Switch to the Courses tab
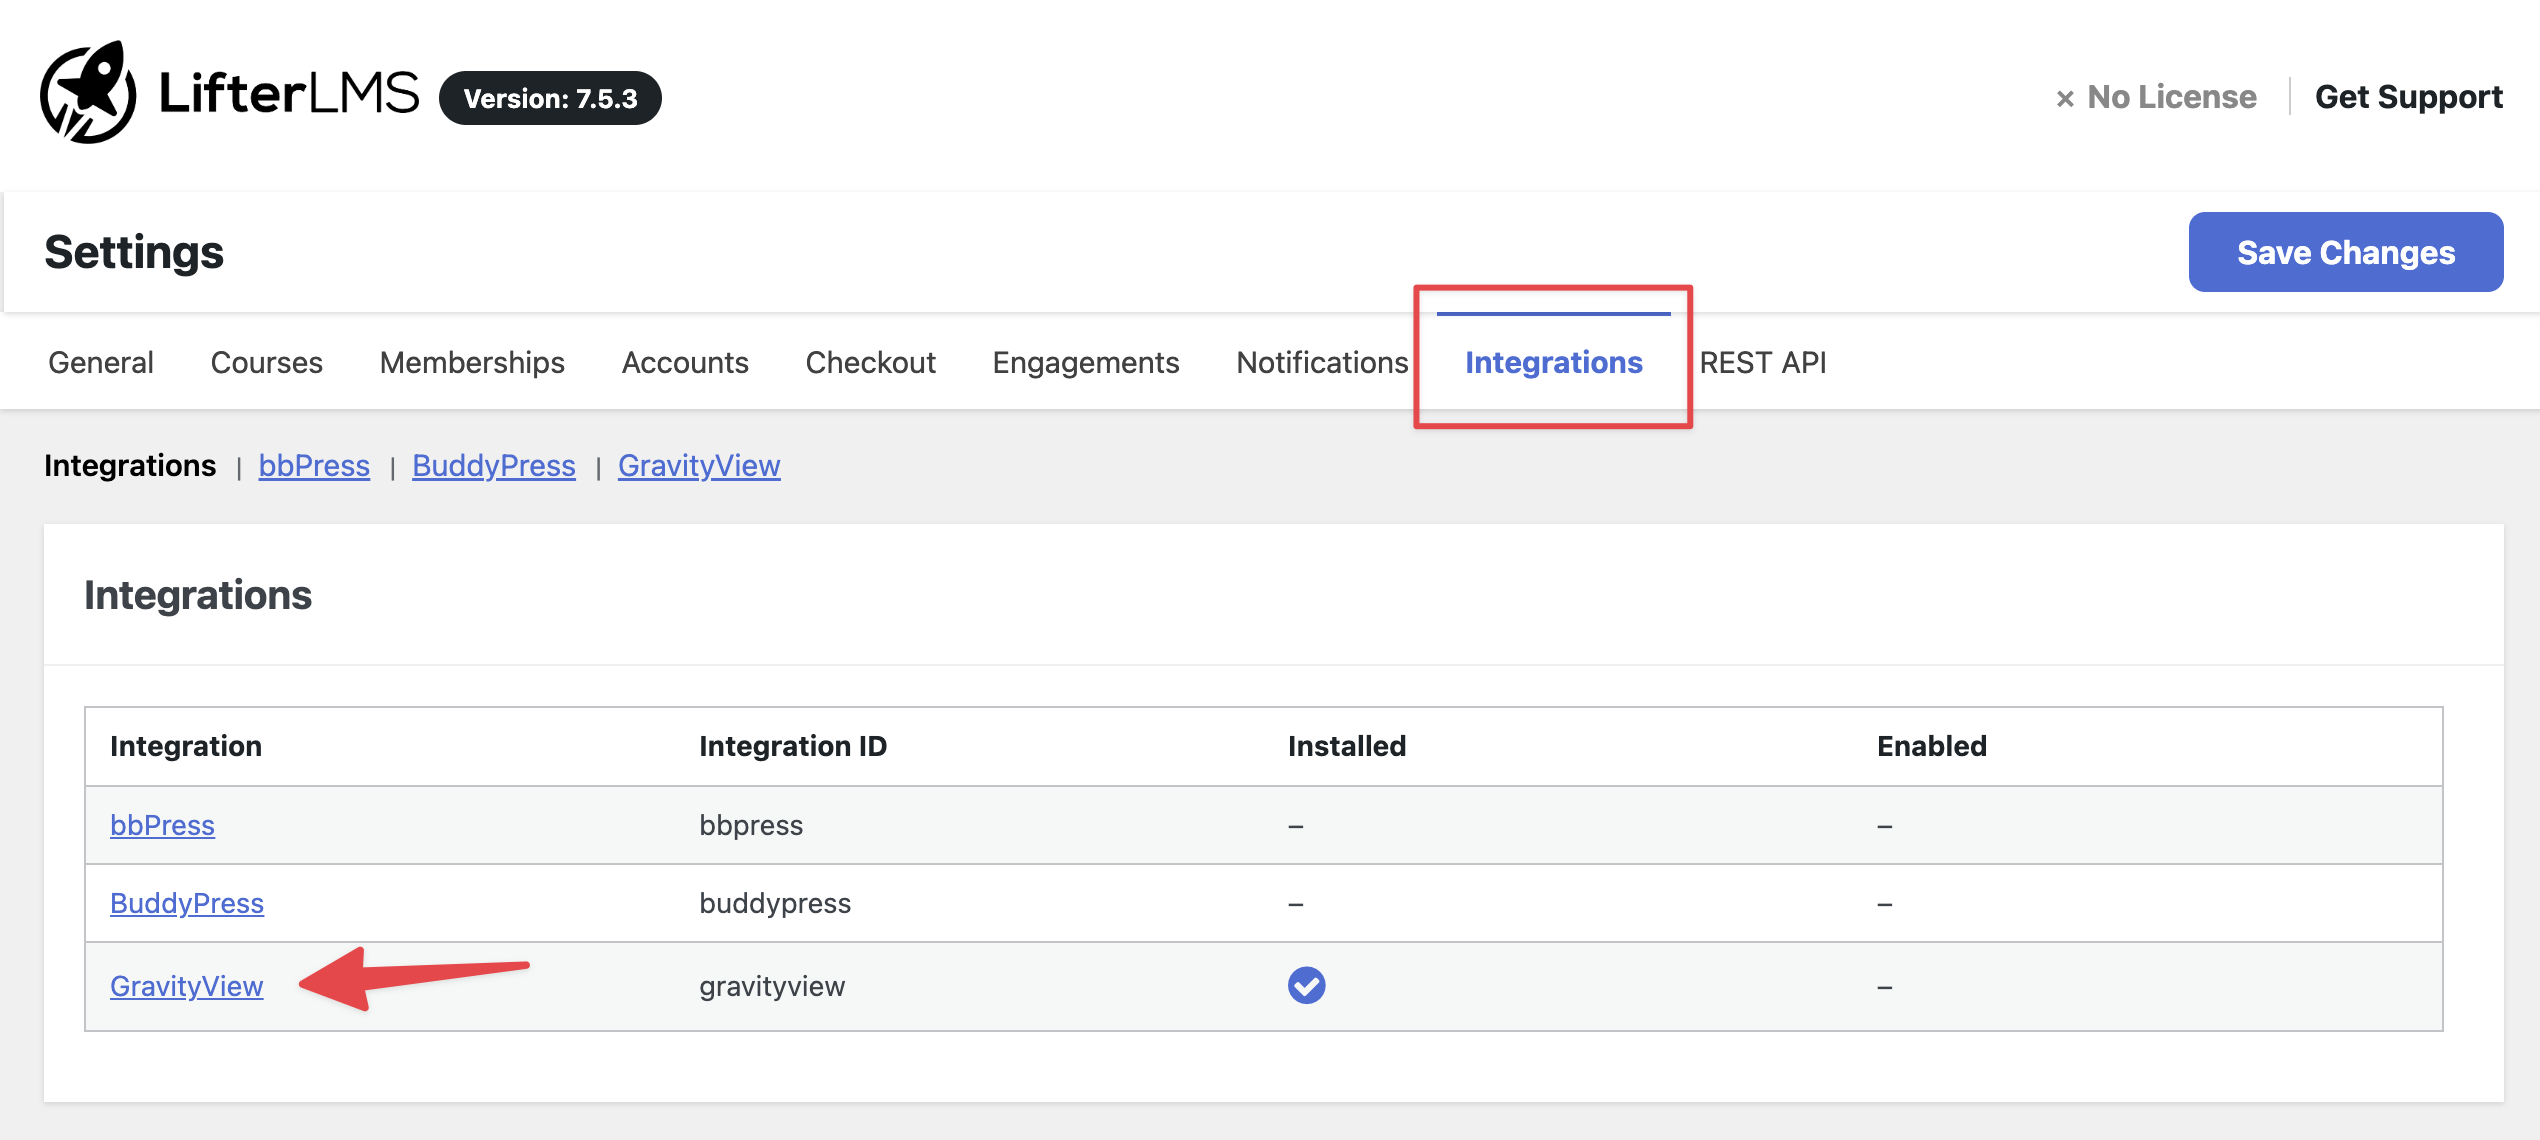Viewport: 2540px width, 1140px height. pos(267,362)
